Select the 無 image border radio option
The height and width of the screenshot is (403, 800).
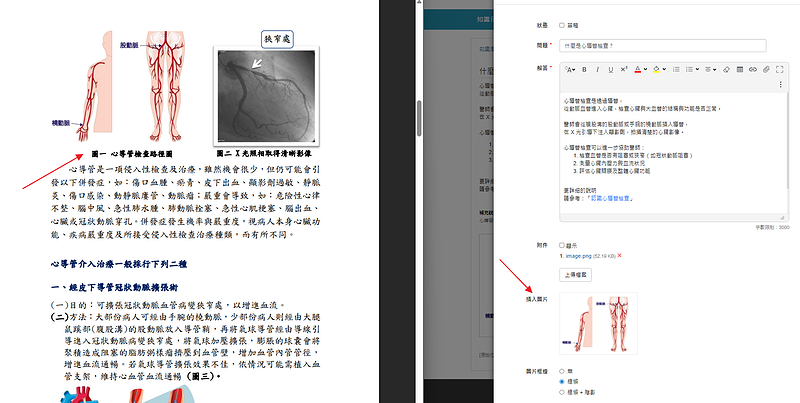pos(562,370)
